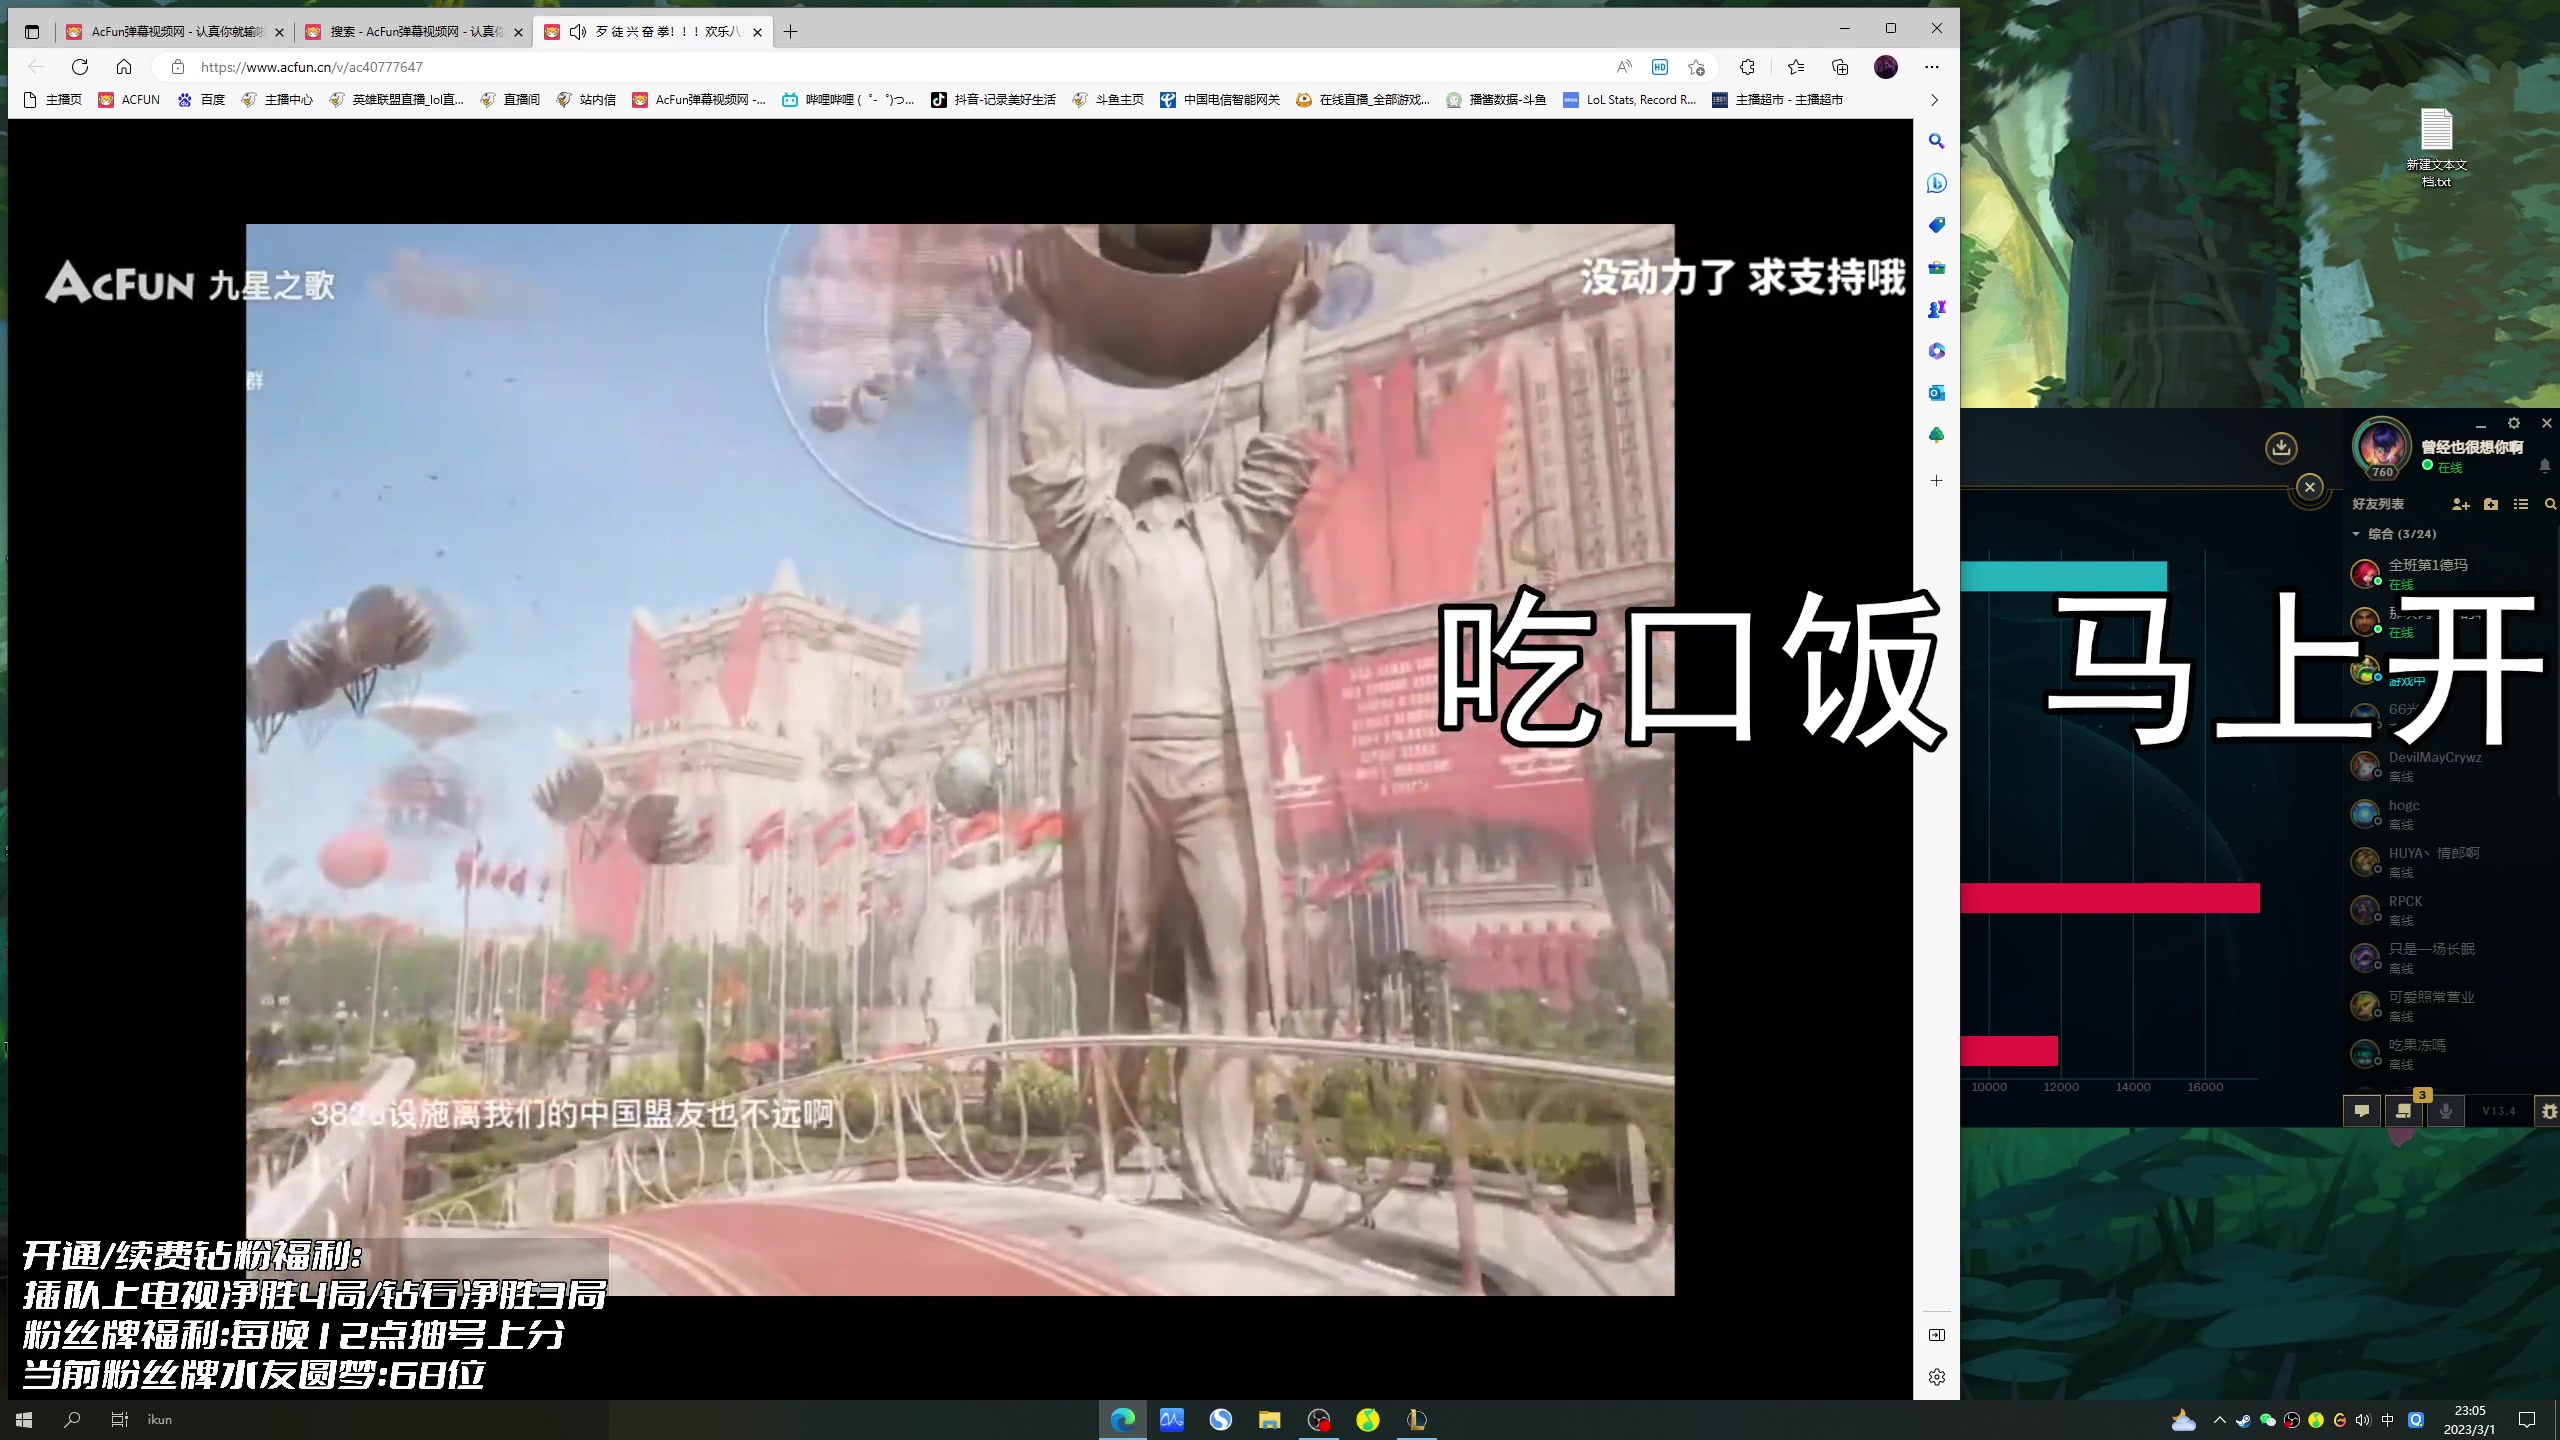This screenshot has width=2560, height=1440.
Task: Switch to 搜索 - AcFun tab
Action: 415,32
